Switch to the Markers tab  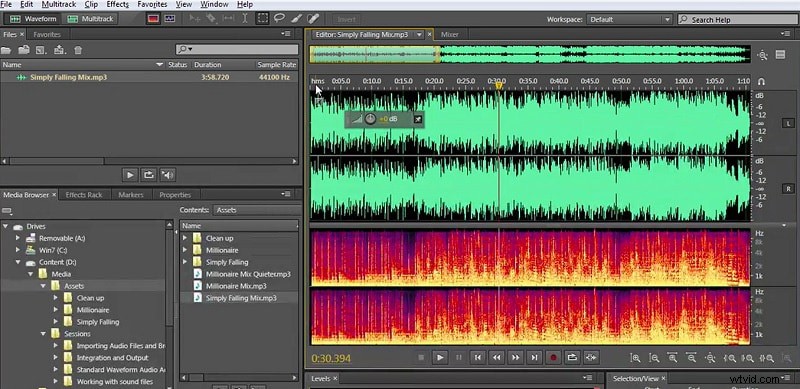coord(131,195)
